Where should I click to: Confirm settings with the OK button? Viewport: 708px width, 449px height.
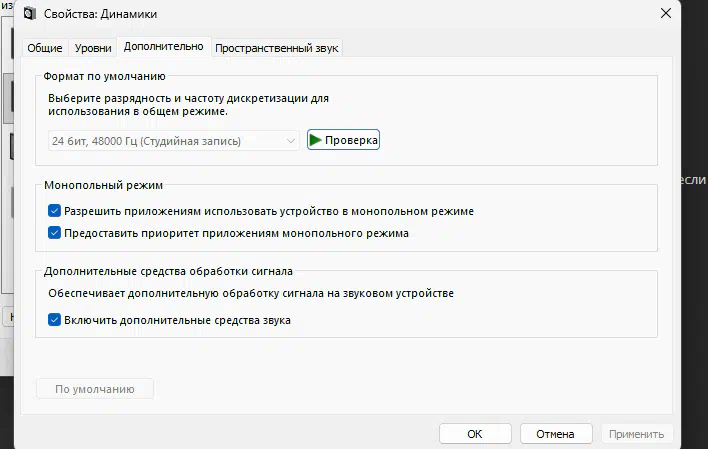[x=475, y=434]
